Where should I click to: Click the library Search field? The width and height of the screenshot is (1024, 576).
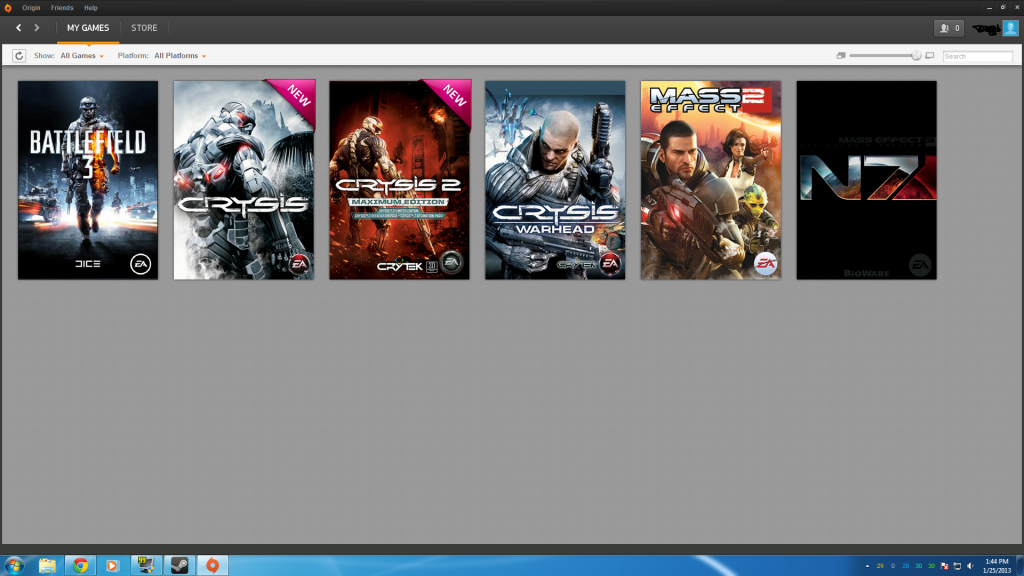click(x=978, y=56)
